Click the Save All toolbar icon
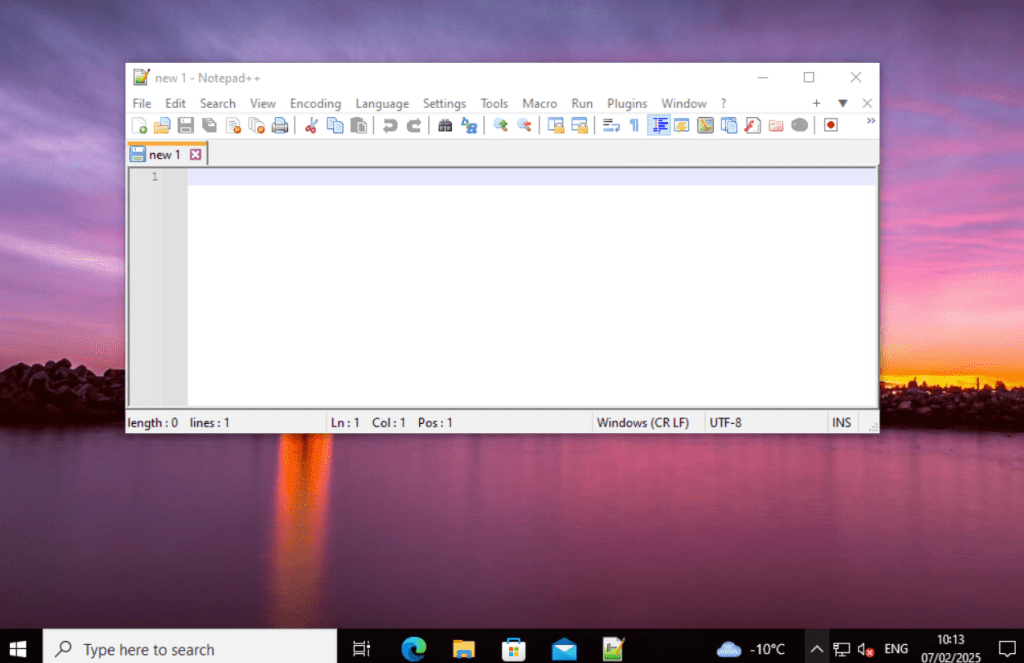The height and width of the screenshot is (663, 1024). tap(209, 125)
